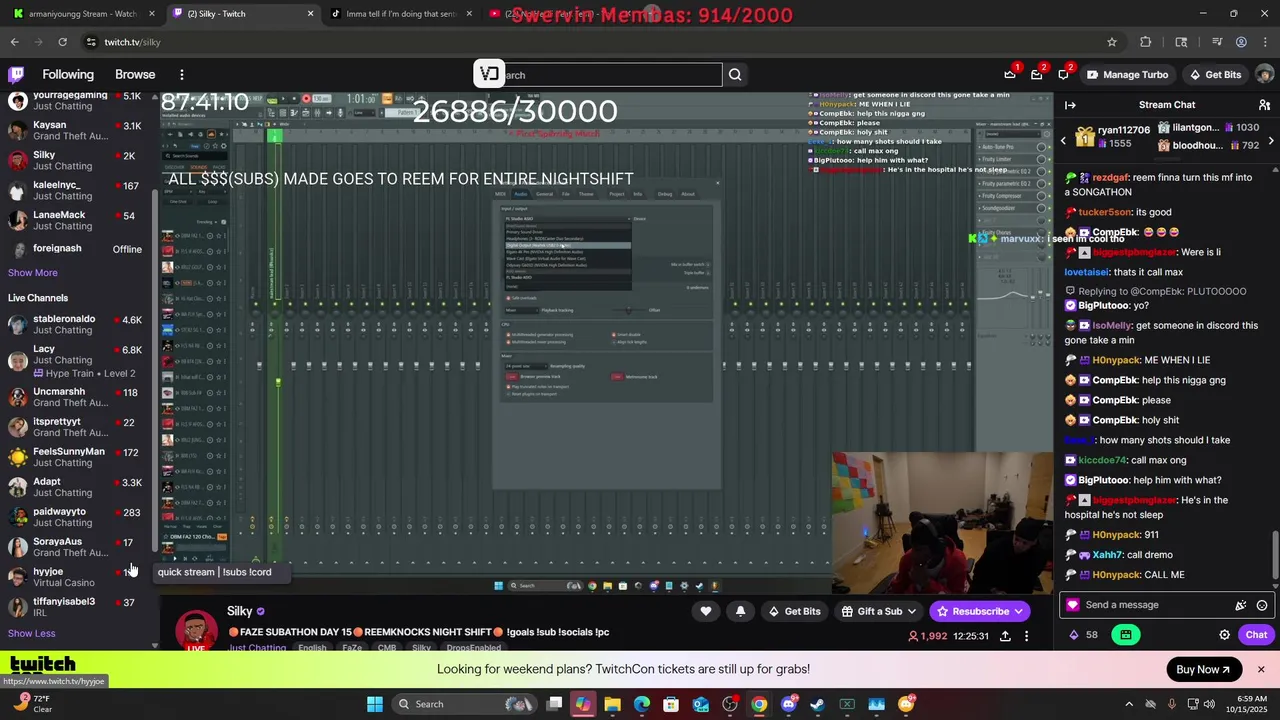Viewport: 1280px width, 720px height.
Task: Click the heart follow icon below the stream
Action: coord(706,611)
